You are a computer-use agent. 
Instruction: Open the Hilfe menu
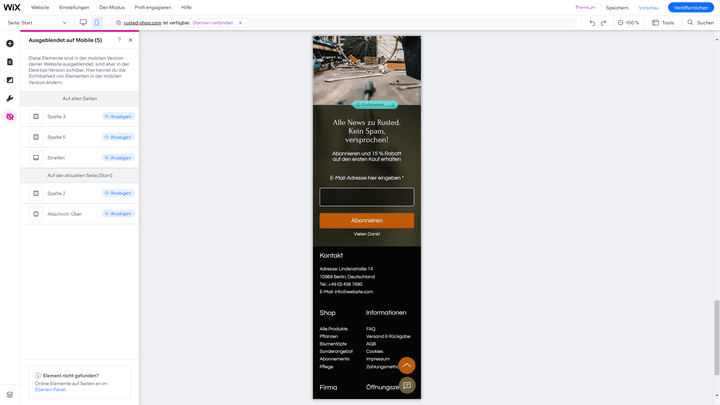pos(186,7)
